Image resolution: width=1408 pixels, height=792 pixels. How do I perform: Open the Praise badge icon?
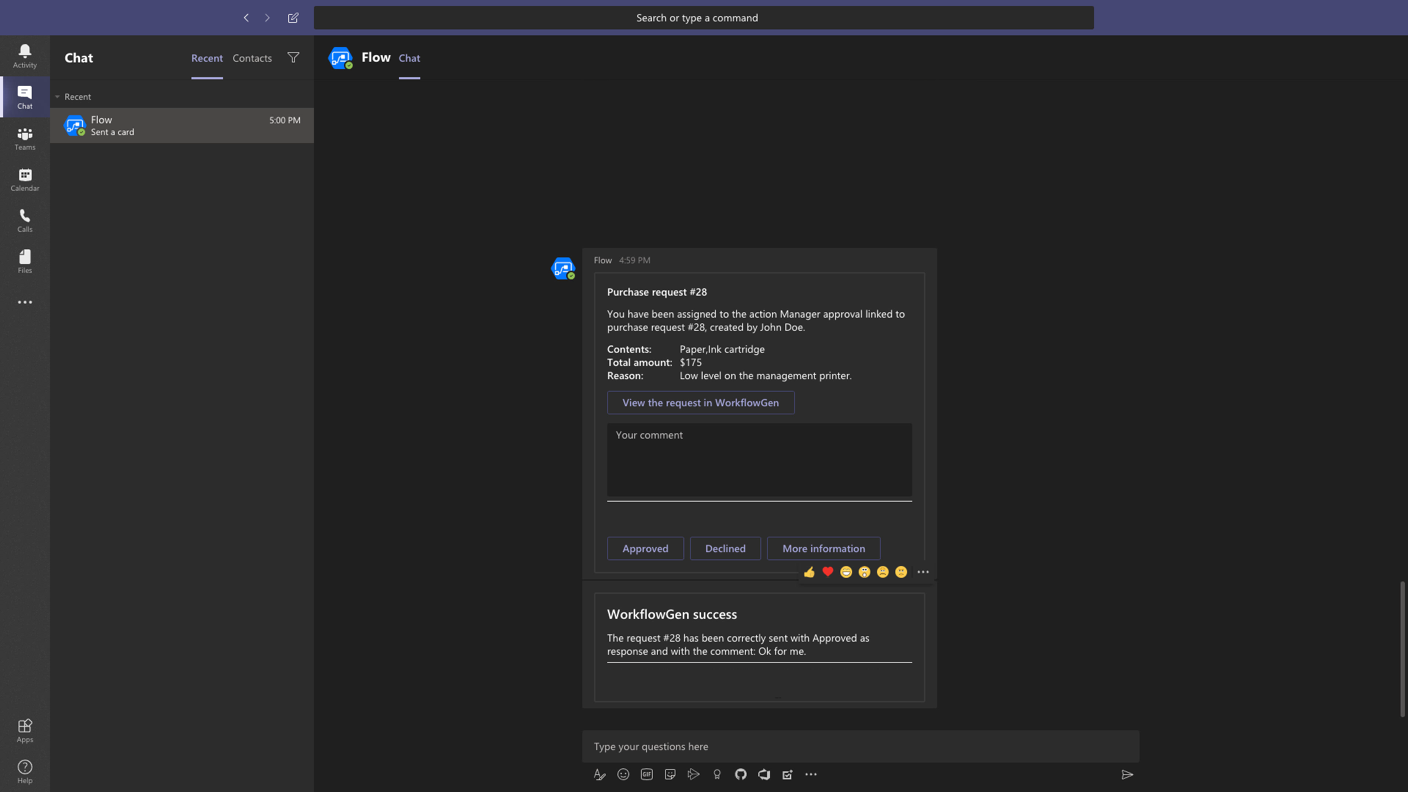(x=717, y=774)
